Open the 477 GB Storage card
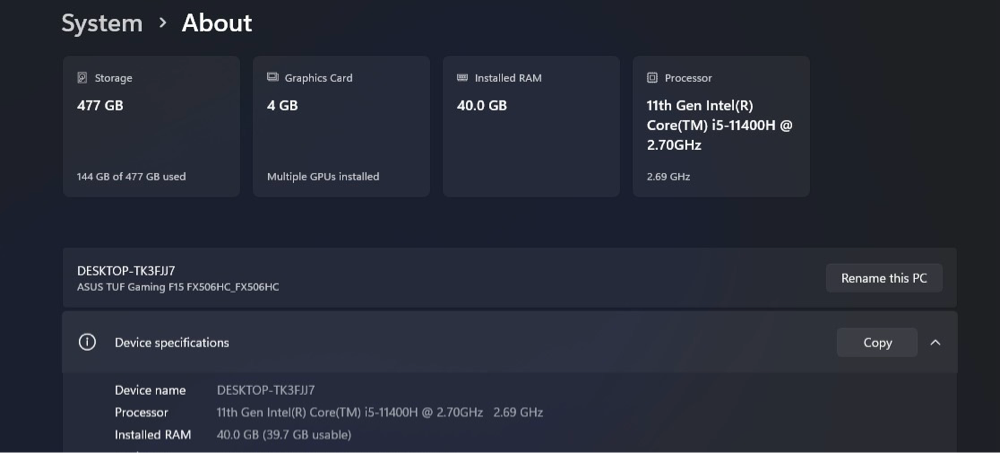 point(151,126)
